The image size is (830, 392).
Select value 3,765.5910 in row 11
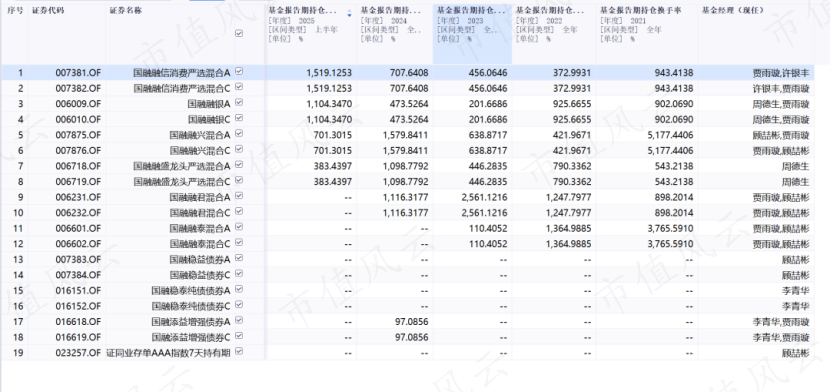pos(670,229)
